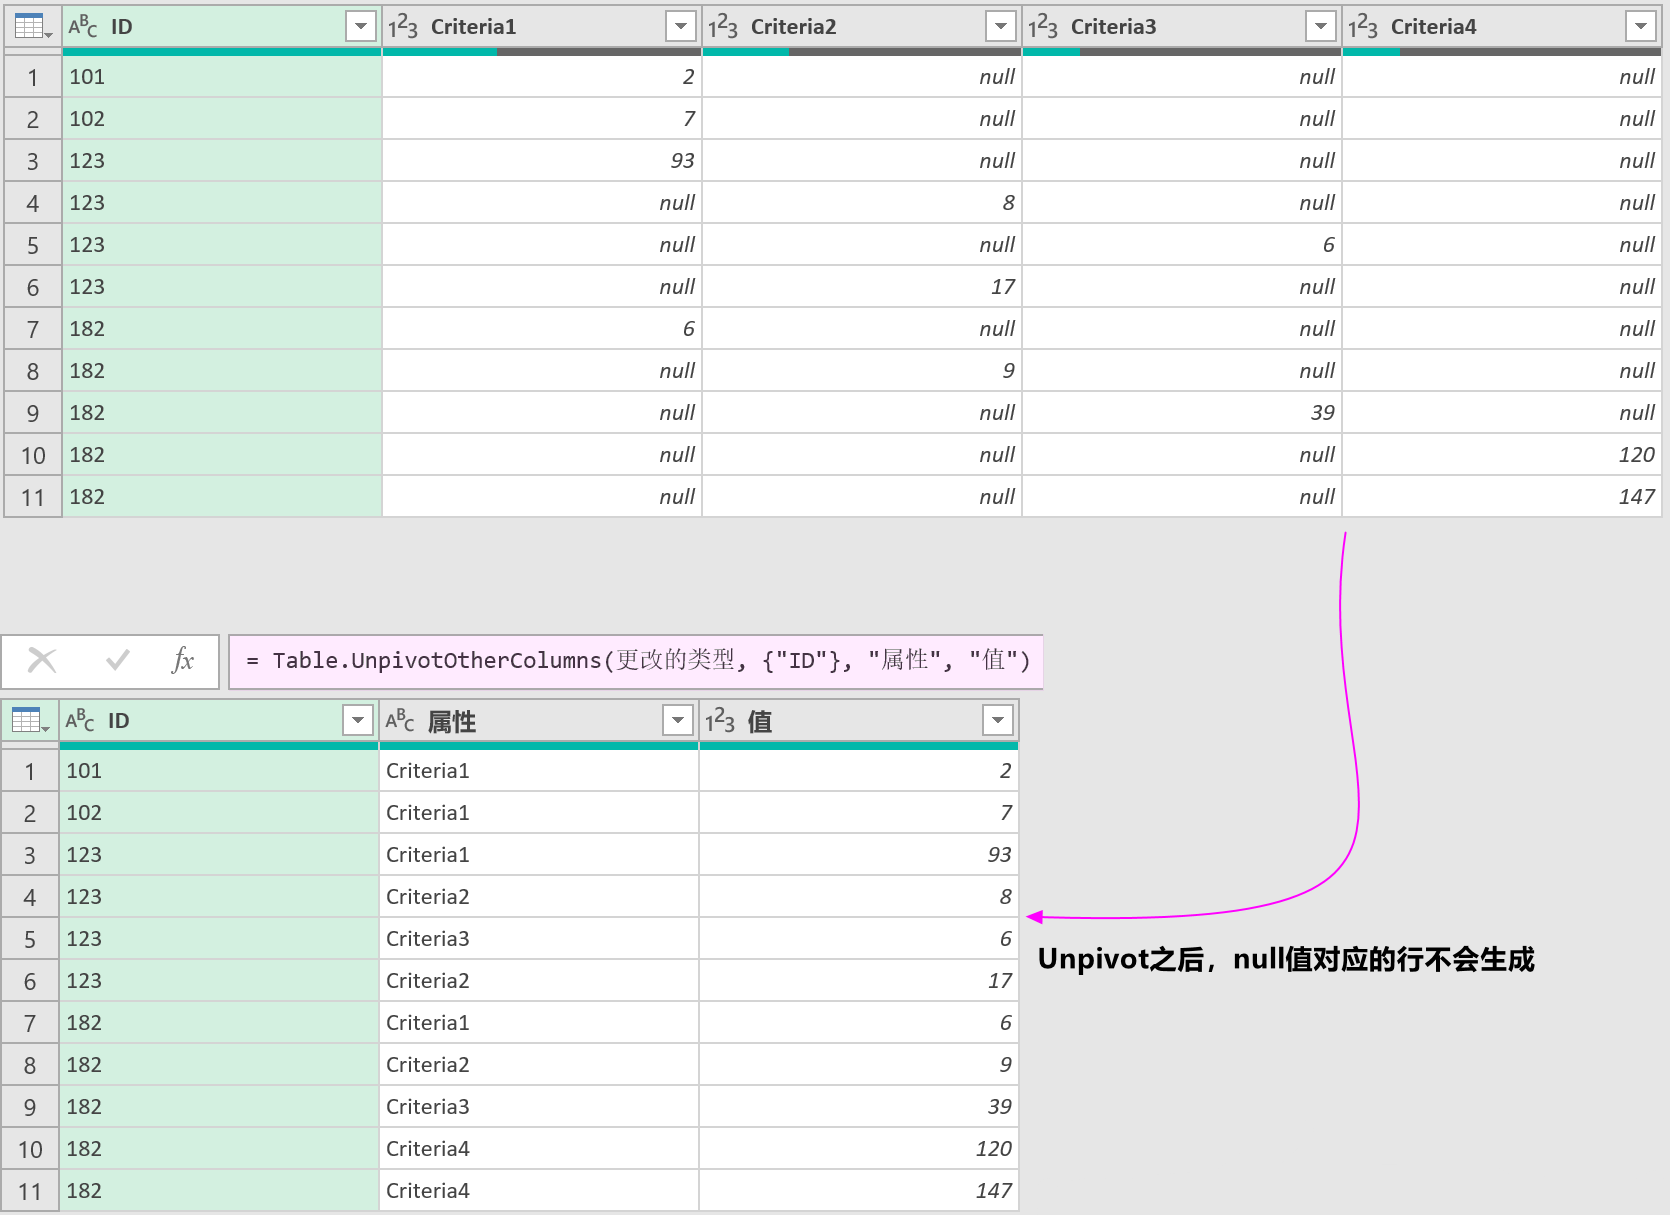Image resolution: width=1670 pixels, height=1215 pixels.
Task: Open the Criteria2 column filter dropdown
Action: click(x=1000, y=27)
